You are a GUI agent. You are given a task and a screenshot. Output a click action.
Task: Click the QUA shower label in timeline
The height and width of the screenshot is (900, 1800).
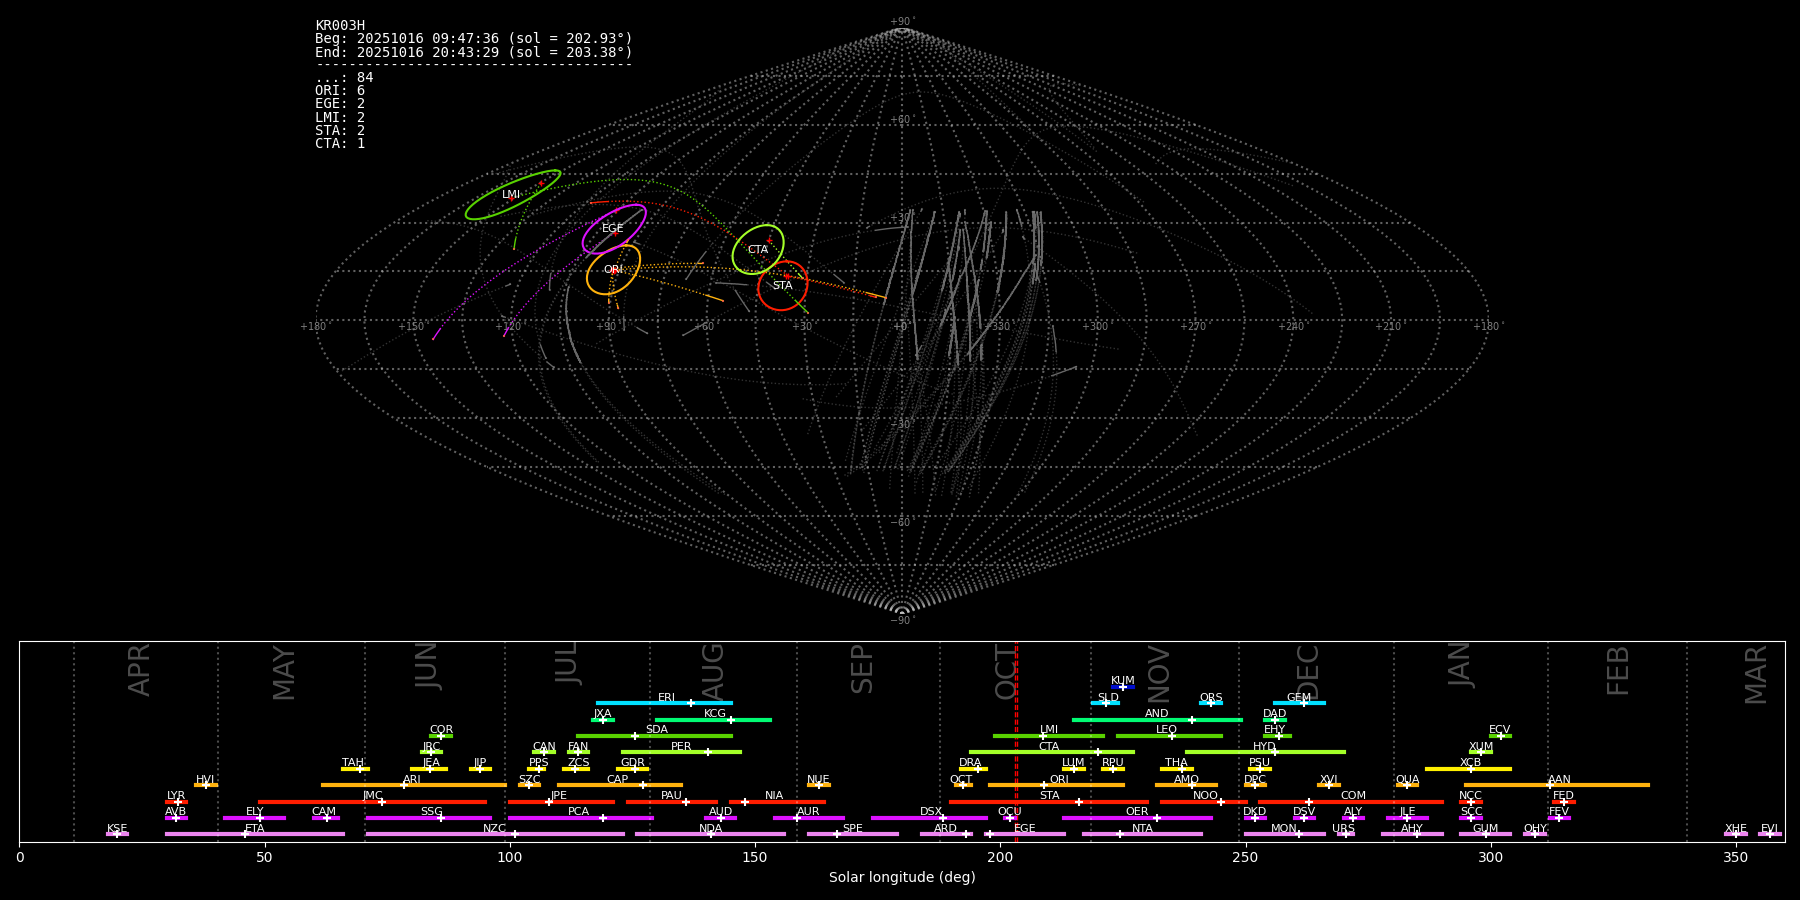tap(1407, 780)
